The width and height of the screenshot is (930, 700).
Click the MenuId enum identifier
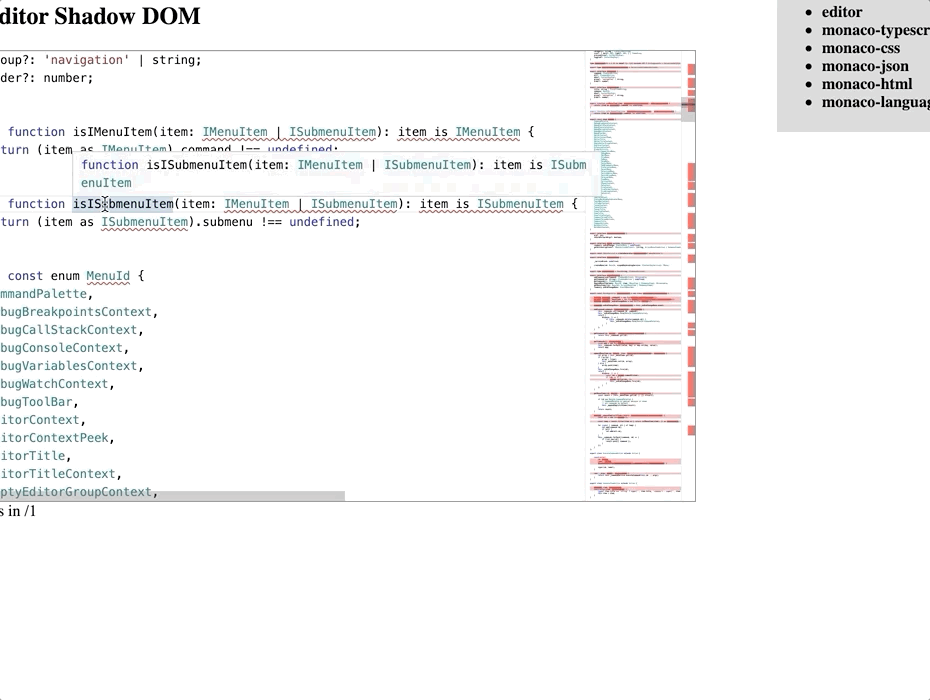pyautogui.click(x=108, y=276)
